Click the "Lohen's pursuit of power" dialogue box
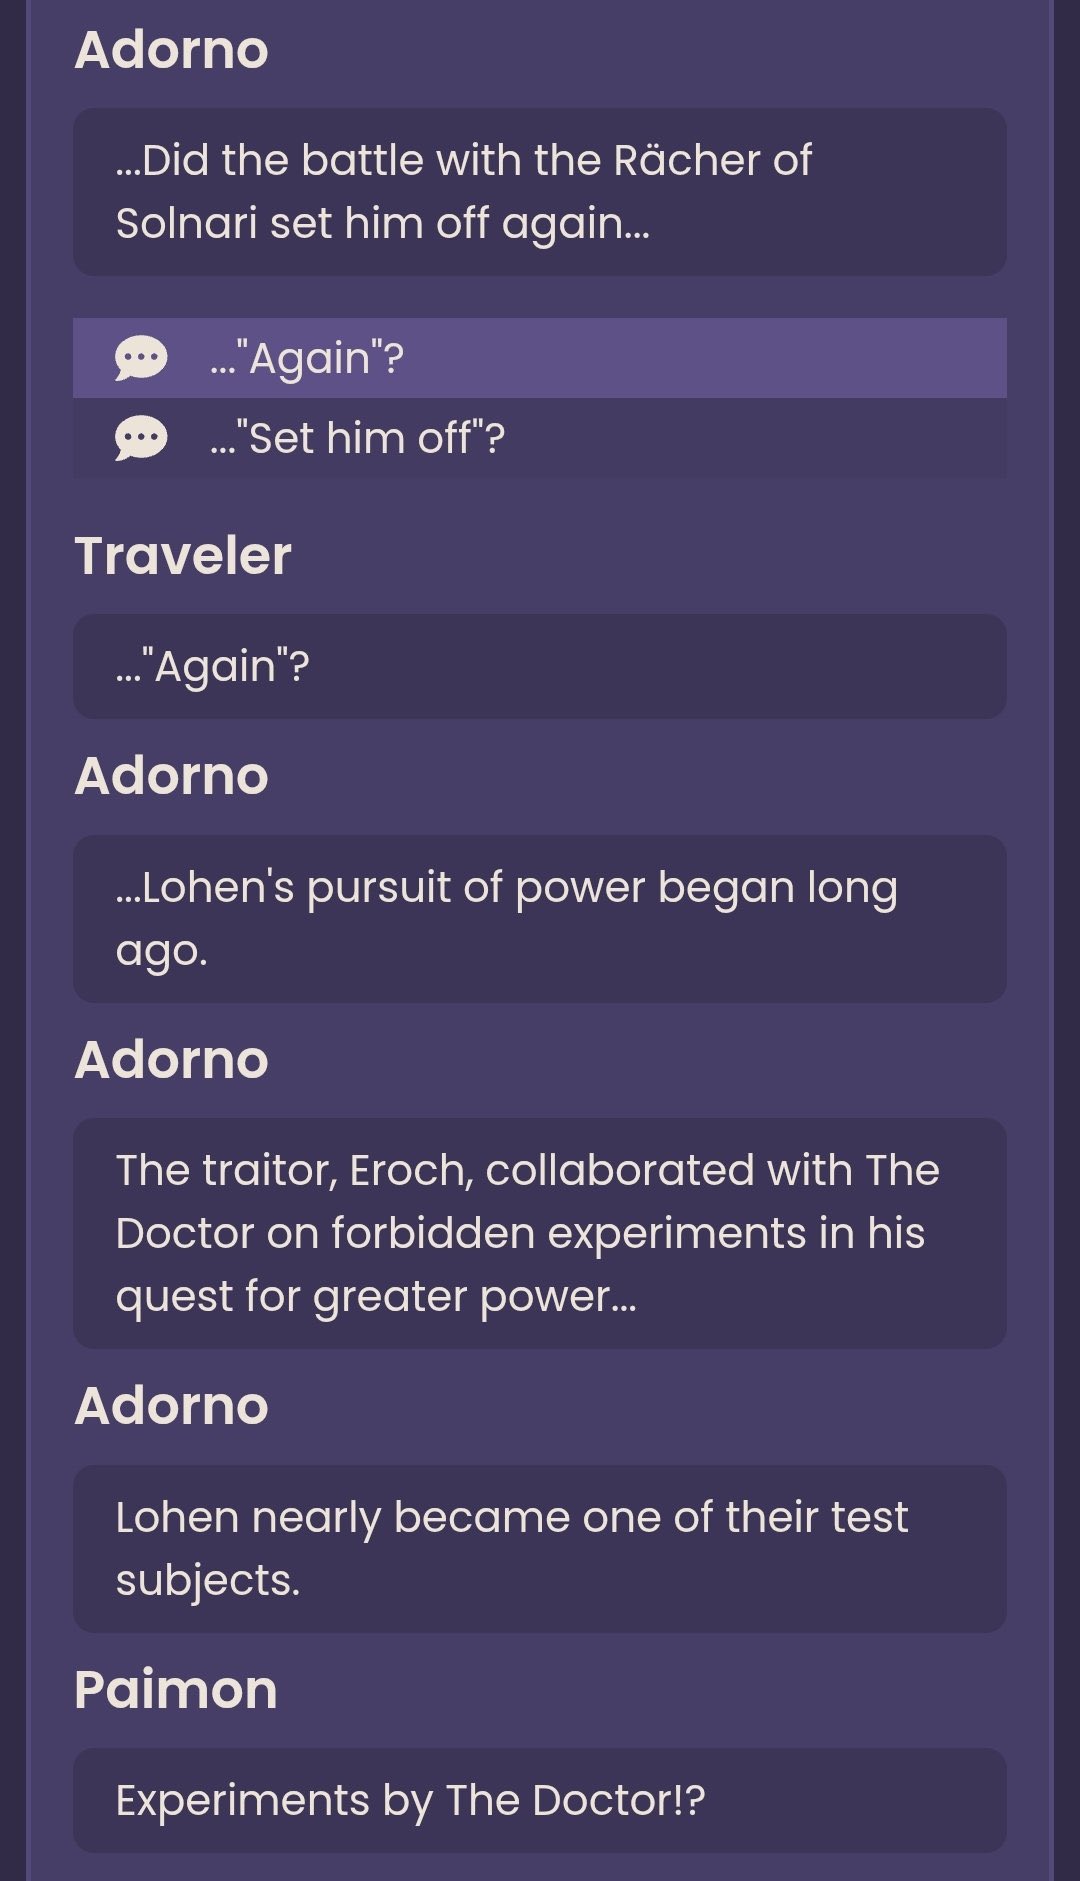The image size is (1080, 1881). (540, 919)
